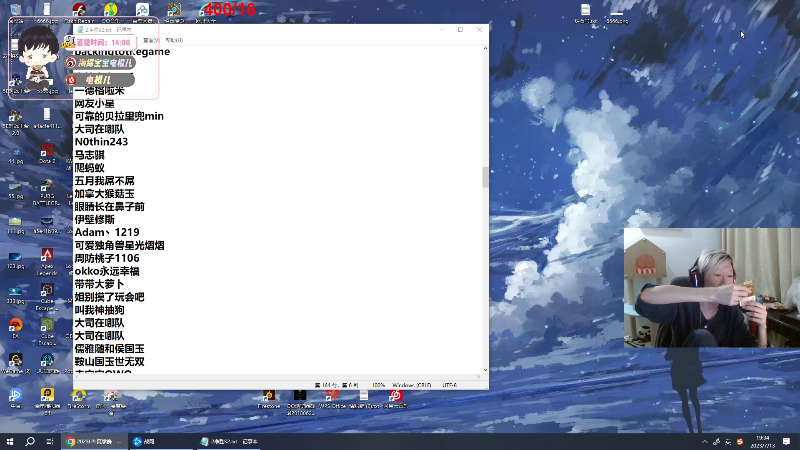
Task: Switch to Notepad taskbar button
Action: click(x=228, y=441)
